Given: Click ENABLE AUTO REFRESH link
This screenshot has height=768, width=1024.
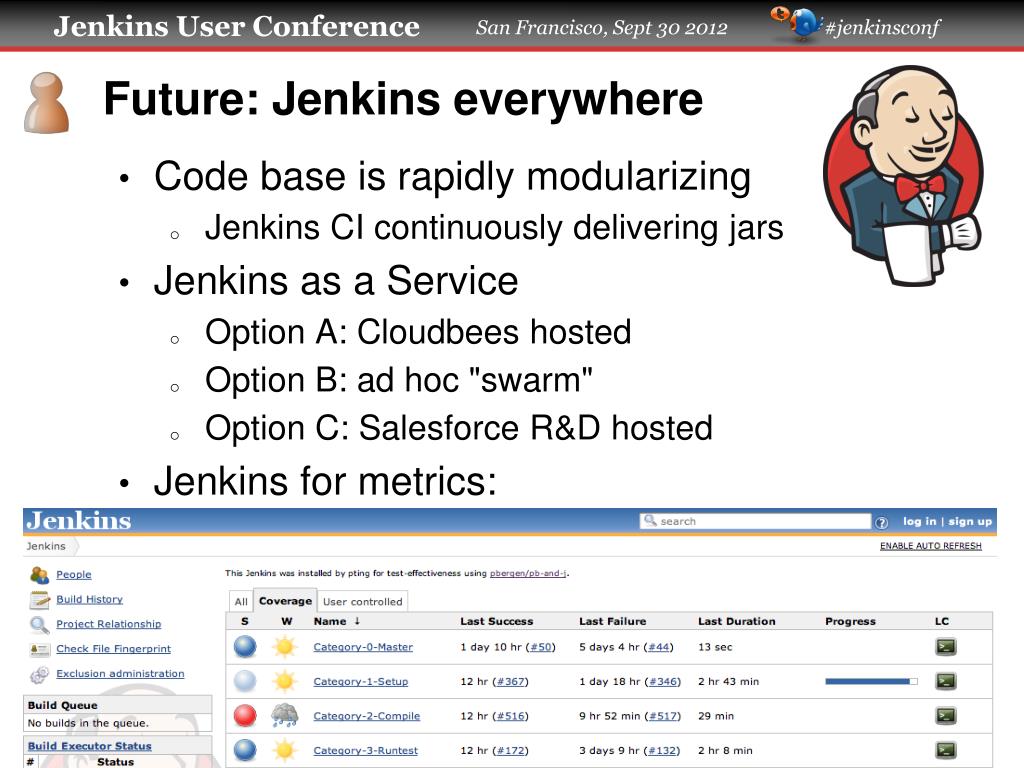Looking at the screenshot, I should coord(931,546).
